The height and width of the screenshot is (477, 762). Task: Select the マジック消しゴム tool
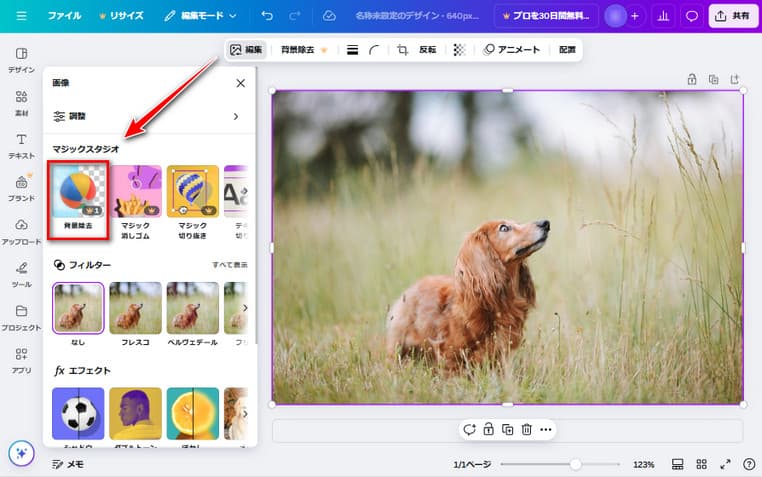coord(136,203)
